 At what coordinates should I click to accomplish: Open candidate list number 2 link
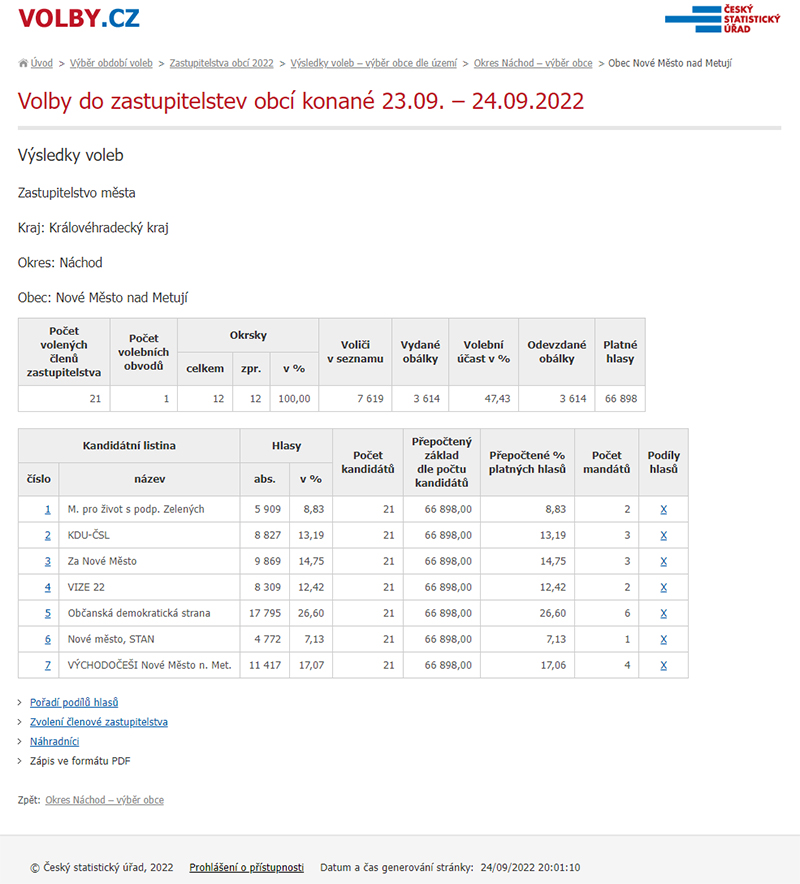pos(47,535)
